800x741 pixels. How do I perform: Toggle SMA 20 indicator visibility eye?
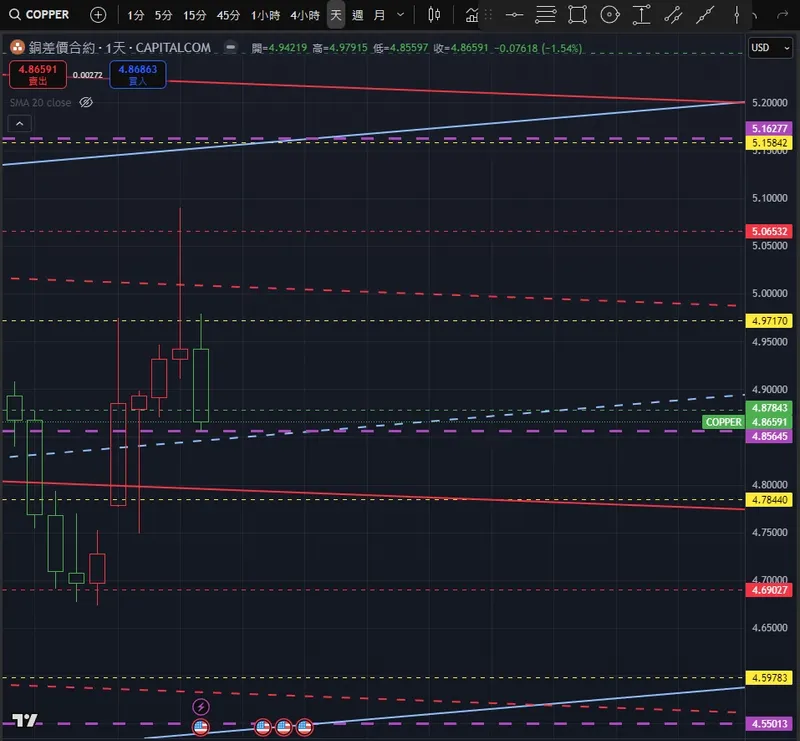pyautogui.click(x=86, y=103)
